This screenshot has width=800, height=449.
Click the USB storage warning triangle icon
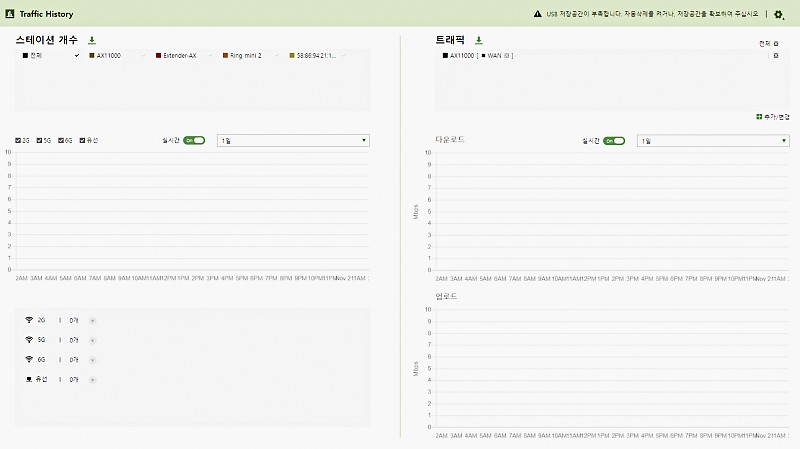537,14
